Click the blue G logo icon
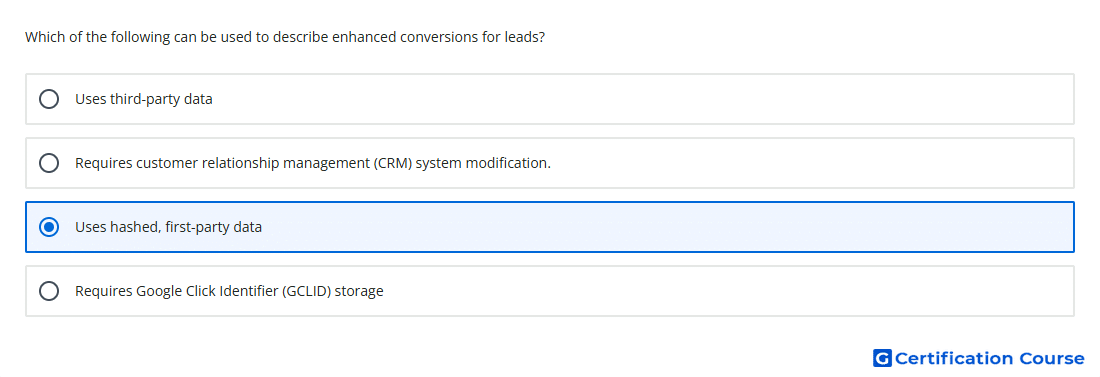Viewport: 1100px width, 377px height. pyautogui.click(x=882, y=358)
